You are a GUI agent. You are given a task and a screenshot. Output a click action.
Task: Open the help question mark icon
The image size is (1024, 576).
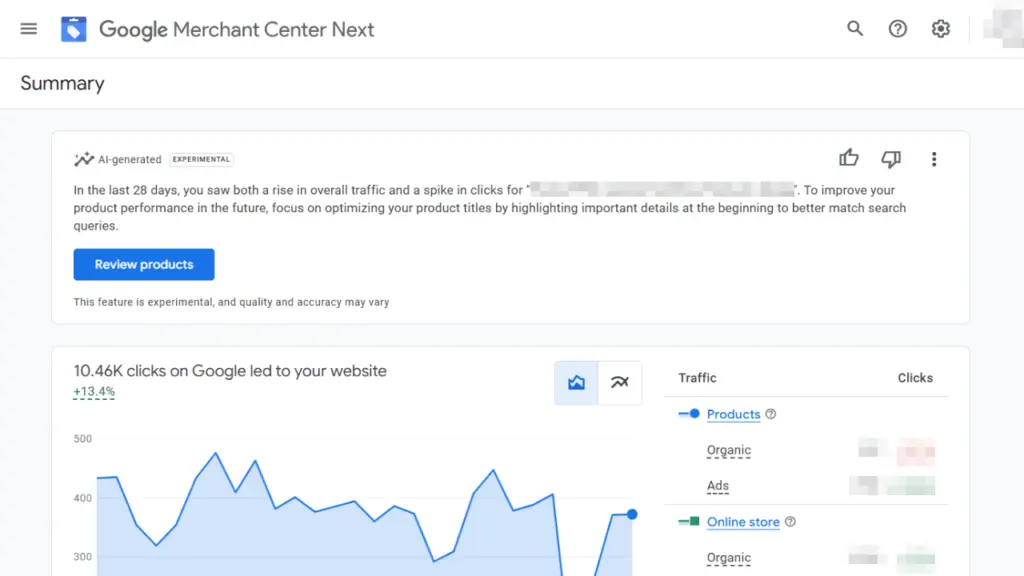point(898,29)
